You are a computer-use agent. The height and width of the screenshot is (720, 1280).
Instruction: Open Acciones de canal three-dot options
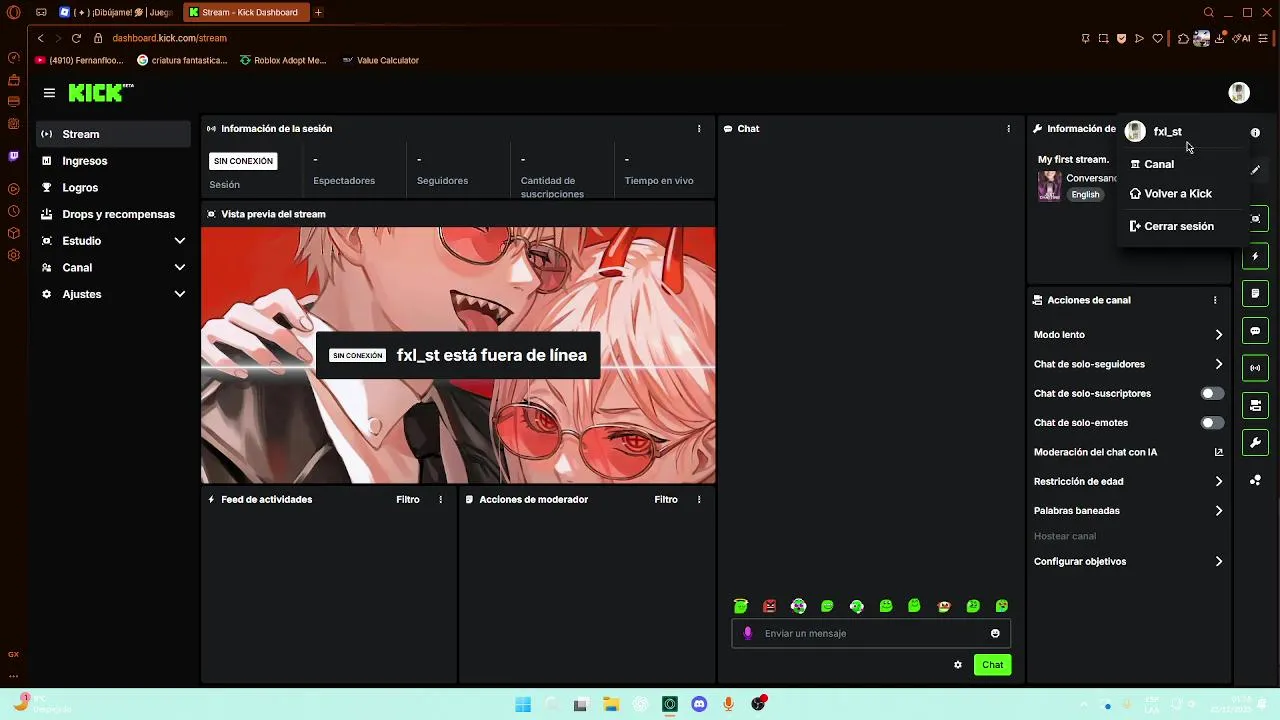click(1215, 300)
